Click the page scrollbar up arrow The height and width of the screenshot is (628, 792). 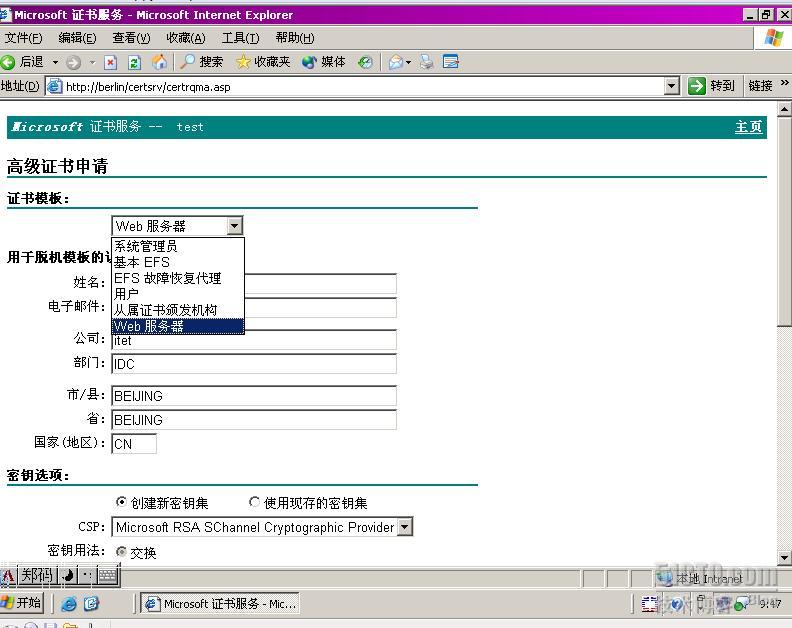click(784, 109)
